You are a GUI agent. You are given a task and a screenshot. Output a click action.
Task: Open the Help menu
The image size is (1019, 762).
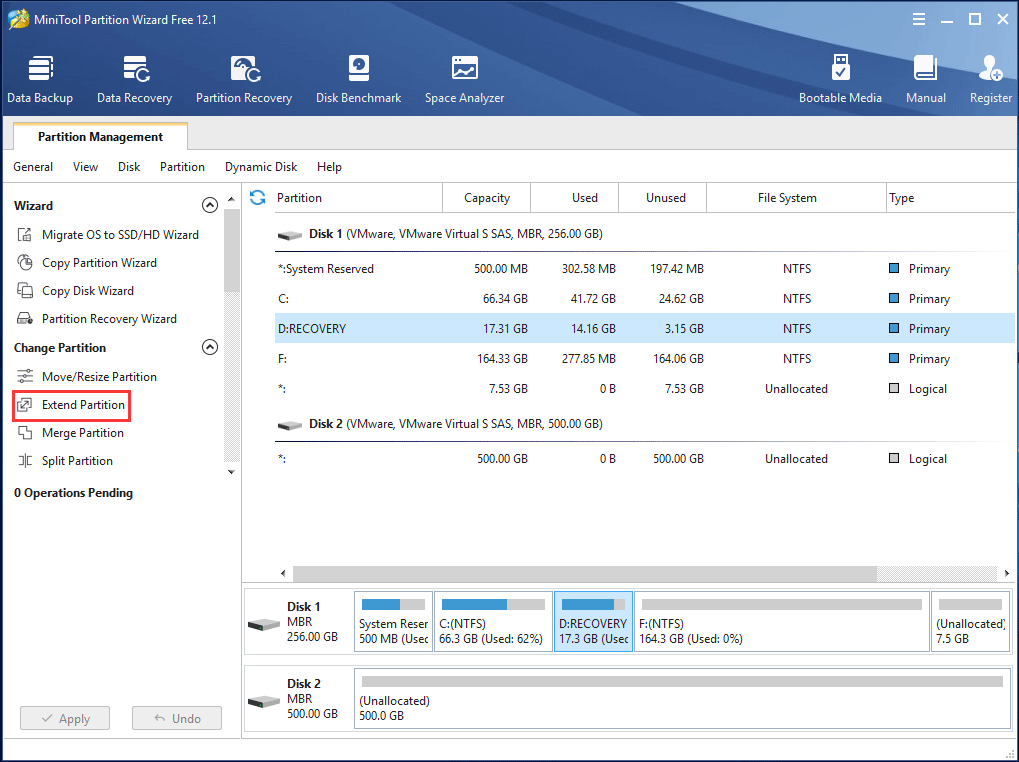(329, 167)
